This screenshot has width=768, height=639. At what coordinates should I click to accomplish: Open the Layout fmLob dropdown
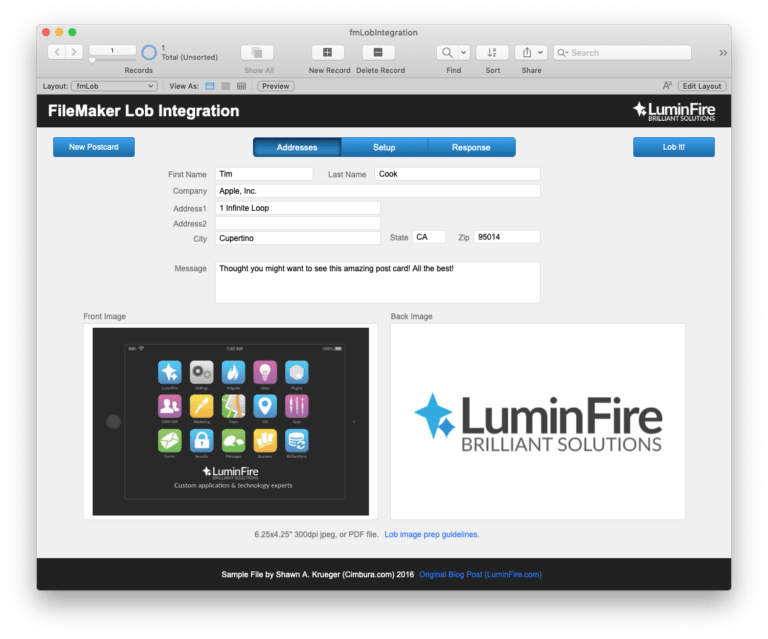(113, 86)
